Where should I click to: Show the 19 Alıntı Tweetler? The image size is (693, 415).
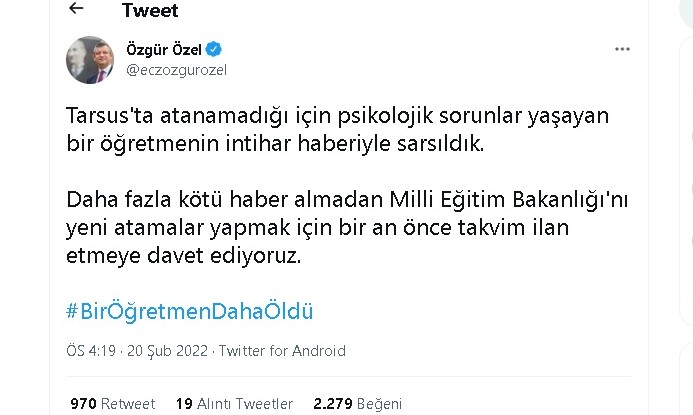click(x=234, y=404)
